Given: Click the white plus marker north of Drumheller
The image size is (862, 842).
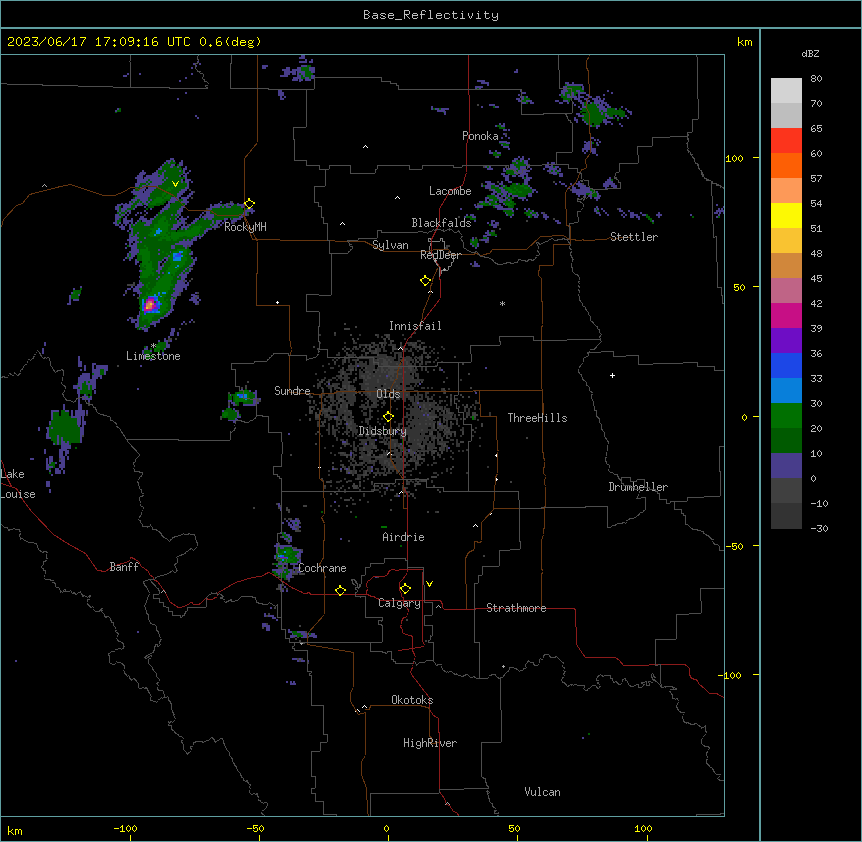Looking at the screenshot, I should (612, 375).
